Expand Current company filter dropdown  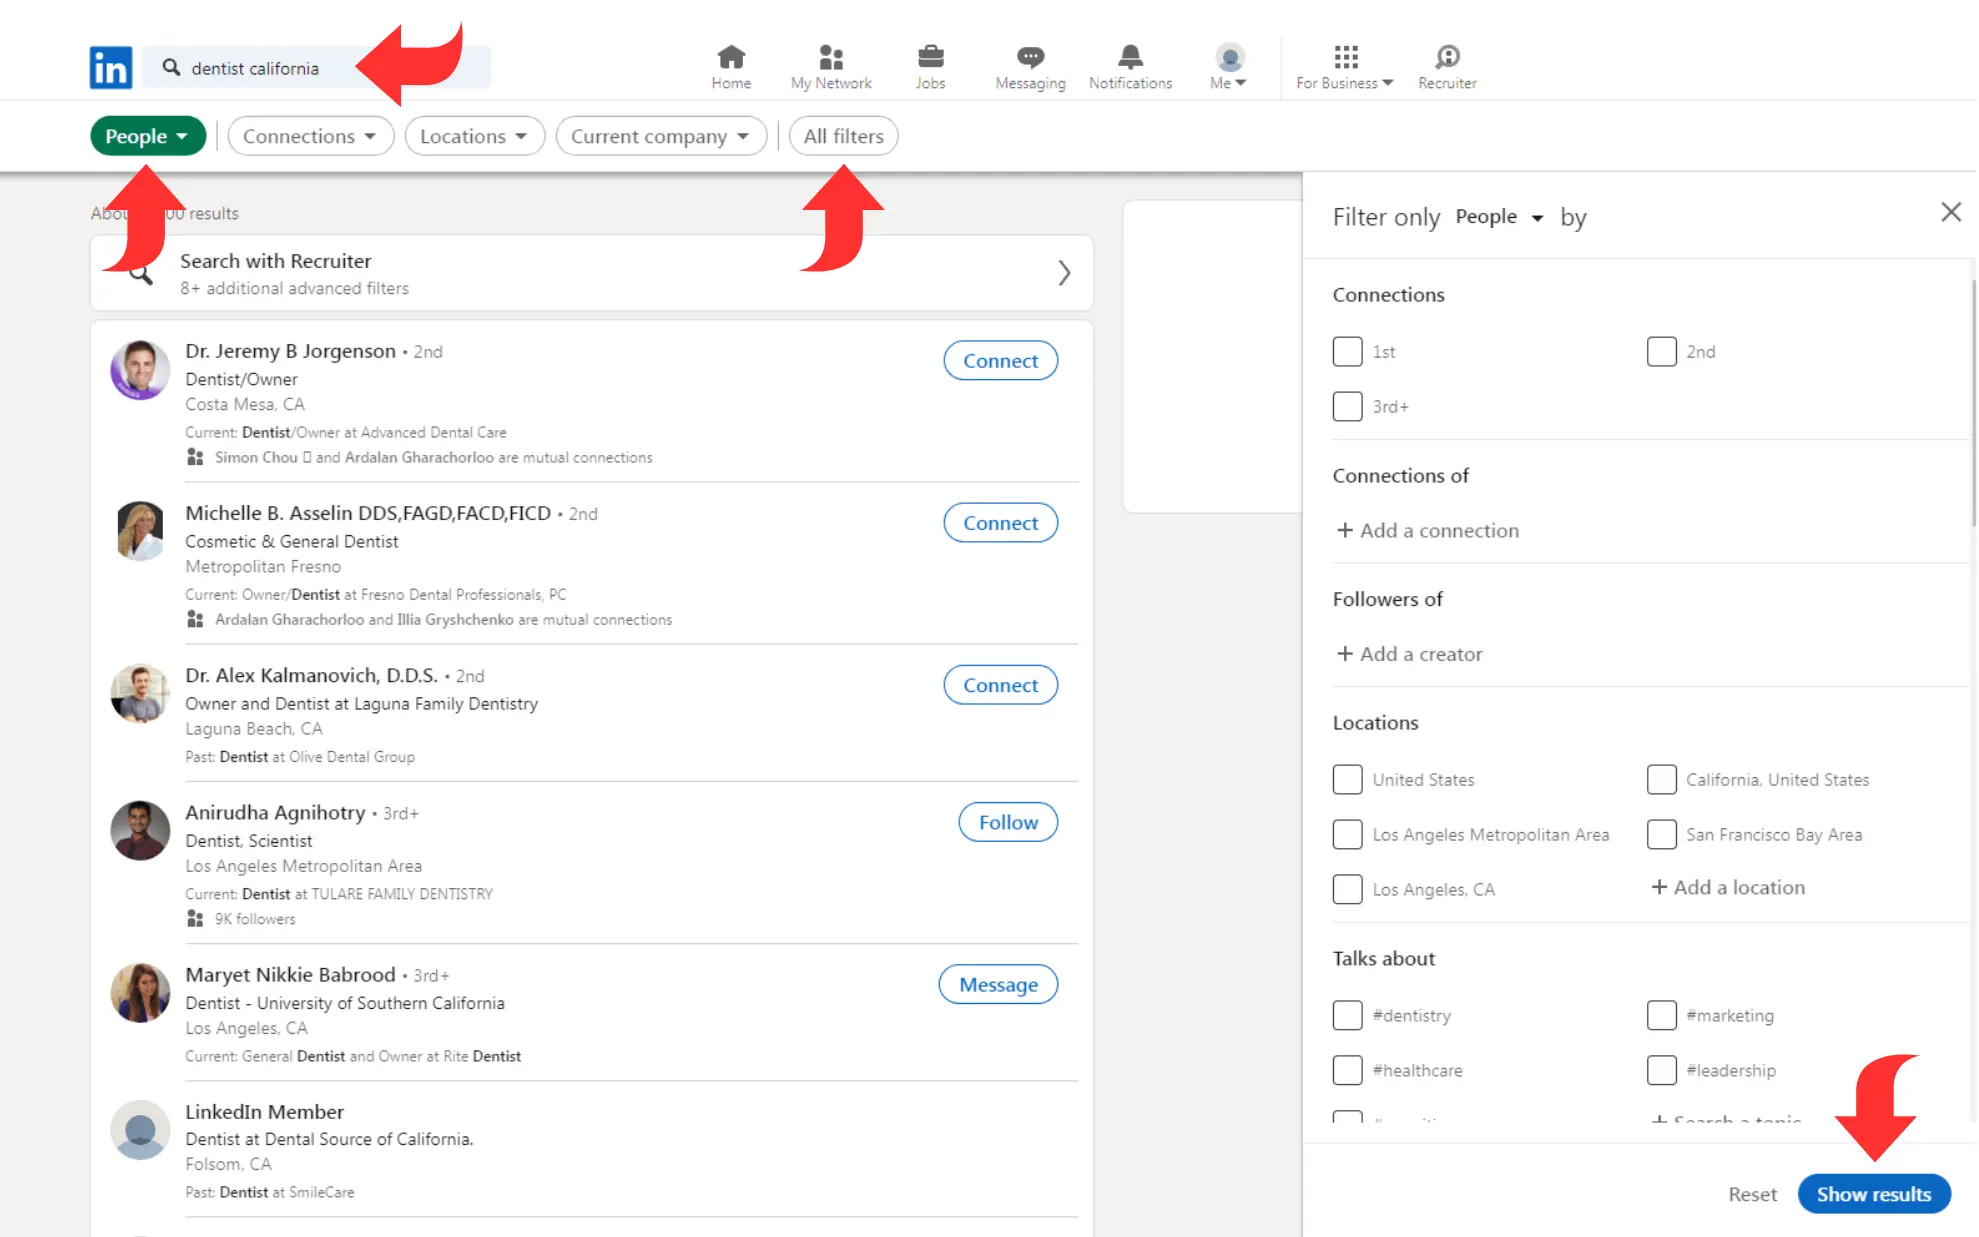point(660,136)
